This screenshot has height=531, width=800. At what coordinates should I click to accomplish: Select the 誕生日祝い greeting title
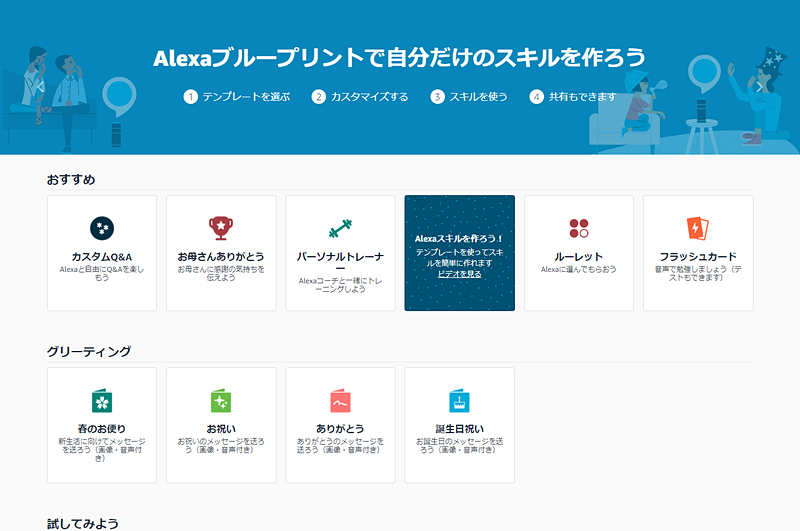pos(460,429)
